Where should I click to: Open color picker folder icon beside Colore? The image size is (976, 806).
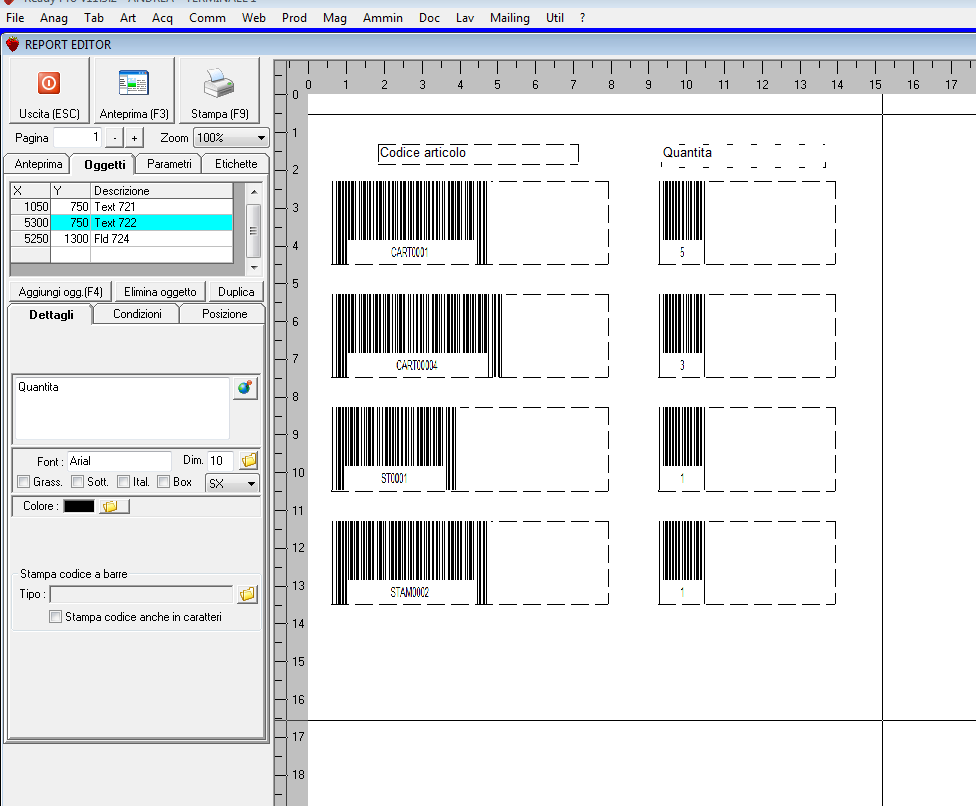coord(111,507)
